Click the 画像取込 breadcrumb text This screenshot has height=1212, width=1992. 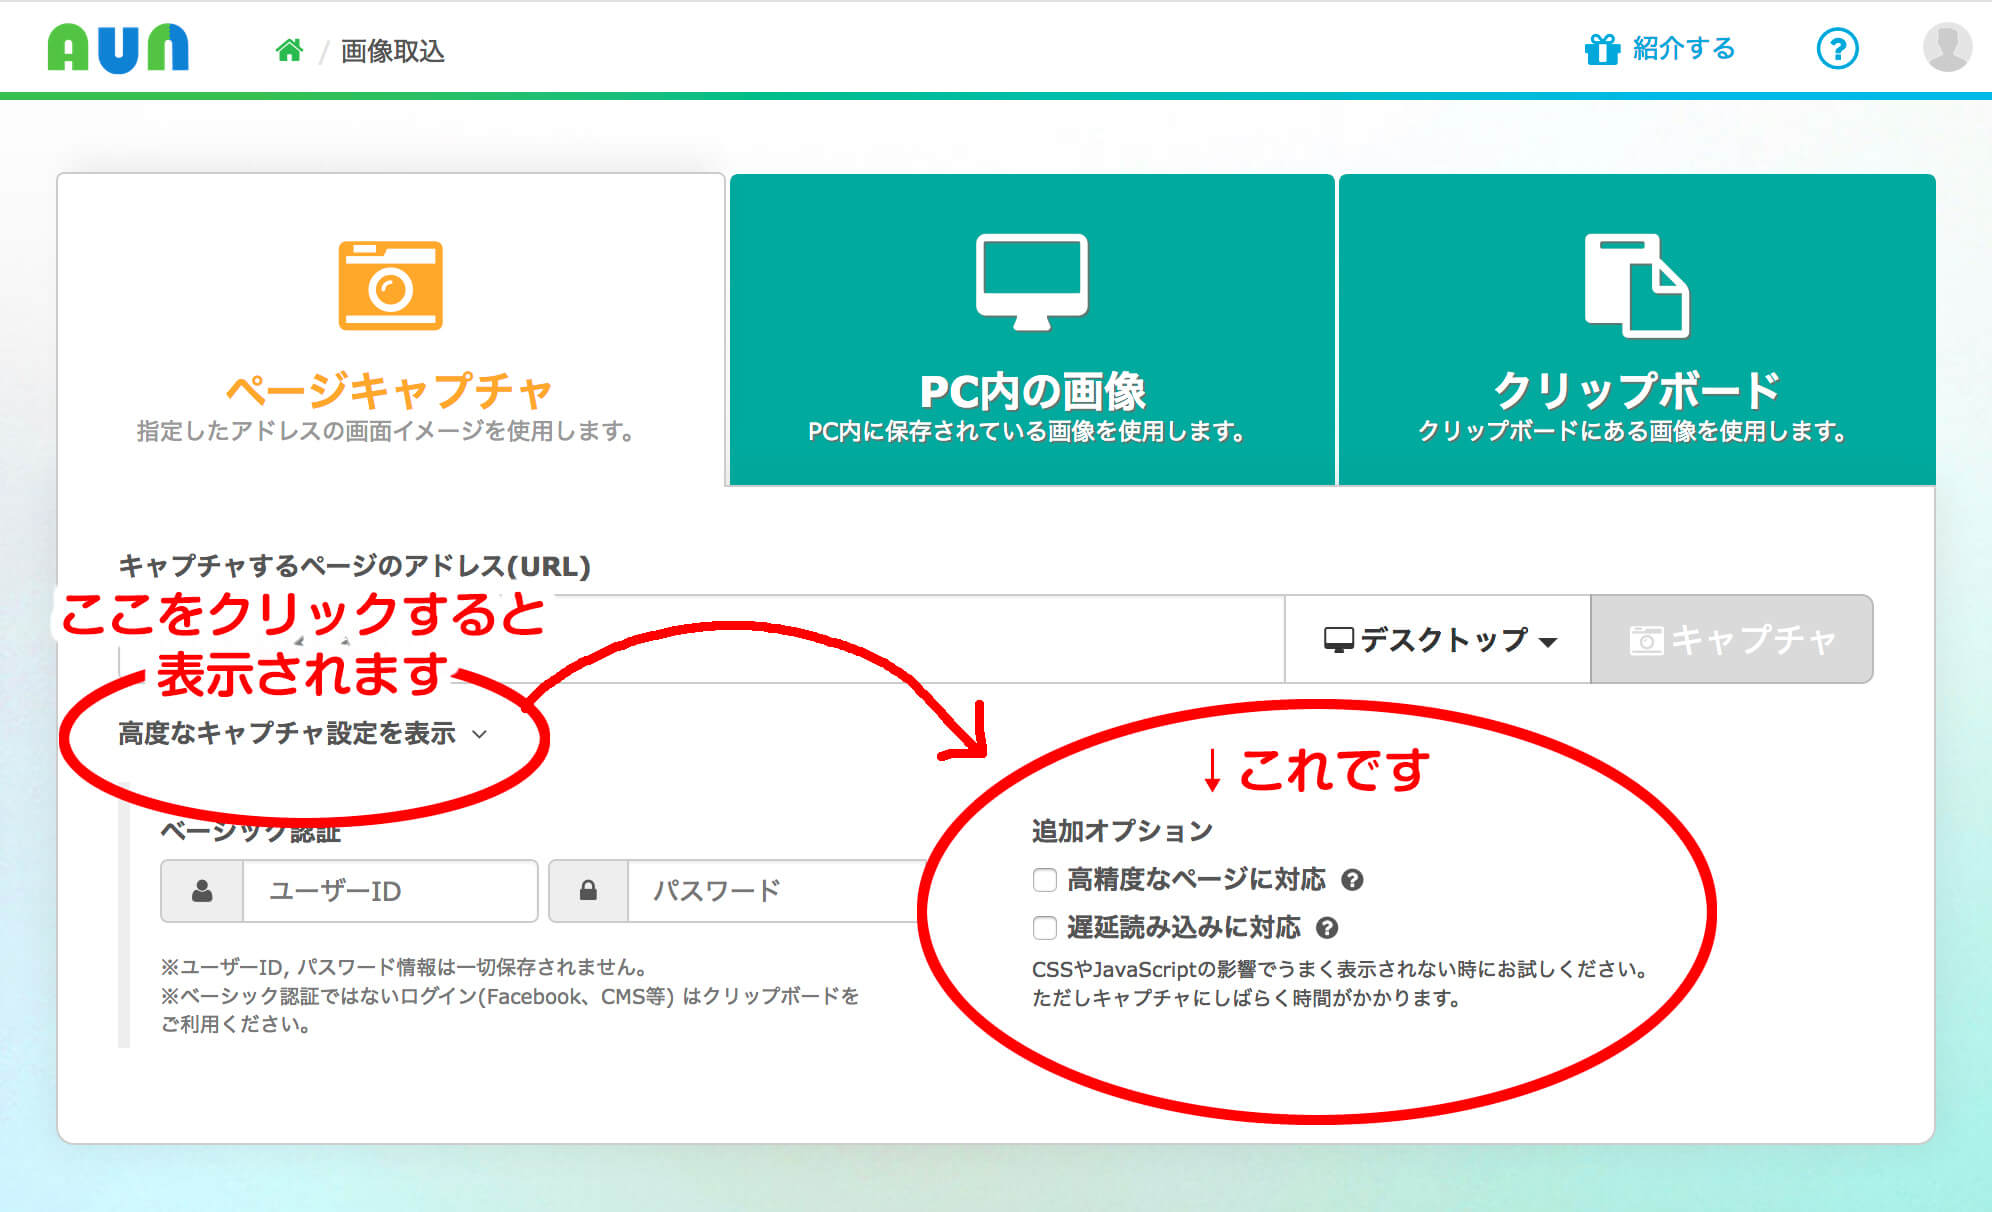point(392,51)
